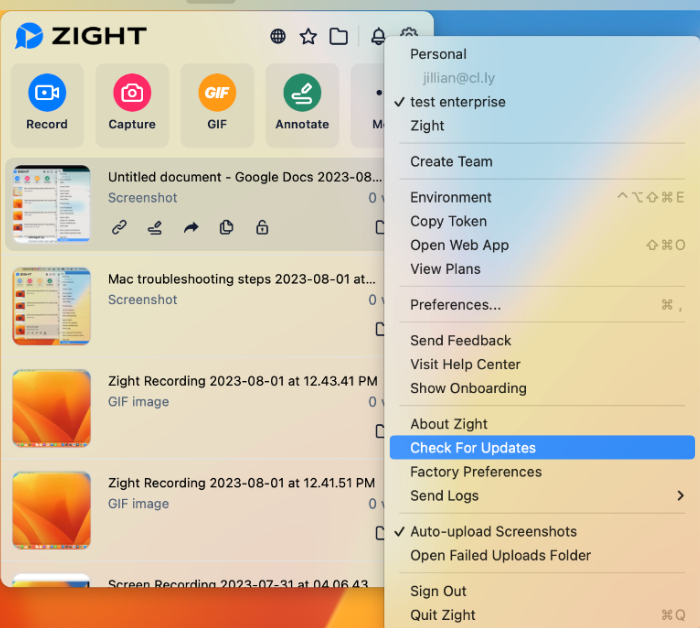
Task: Create a GIF recording
Action: [217, 104]
